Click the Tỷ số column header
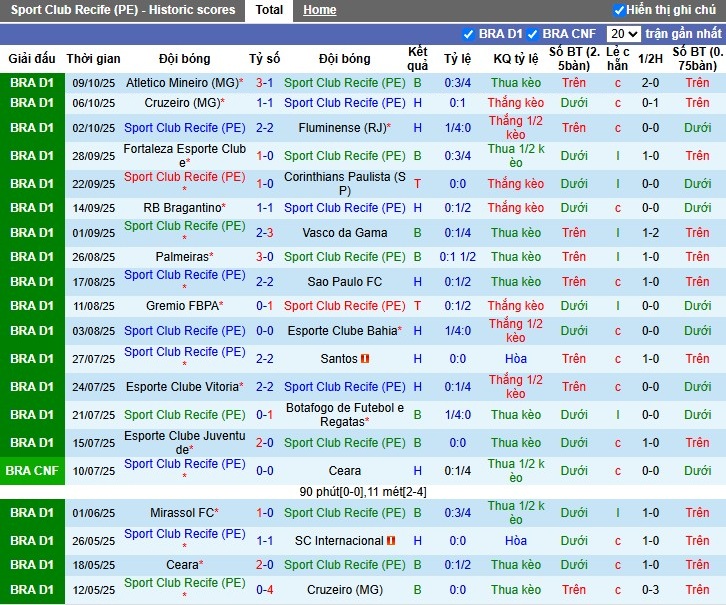This screenshot has height=605, width=726. click(265, 59)
